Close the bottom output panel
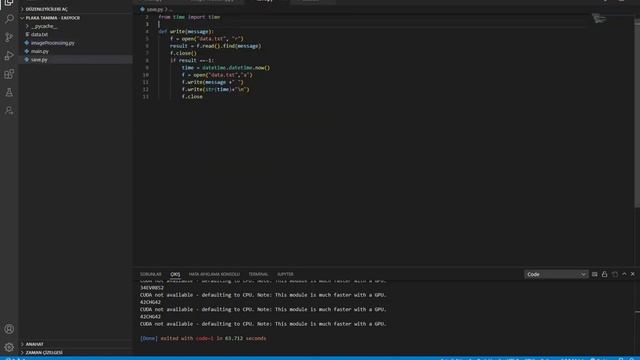The image size is (640, 360). coord(633,274)
